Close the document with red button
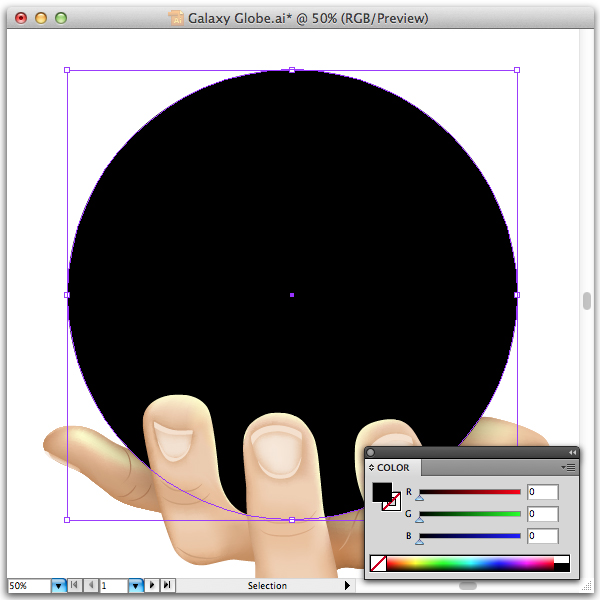 coord(21,18)
